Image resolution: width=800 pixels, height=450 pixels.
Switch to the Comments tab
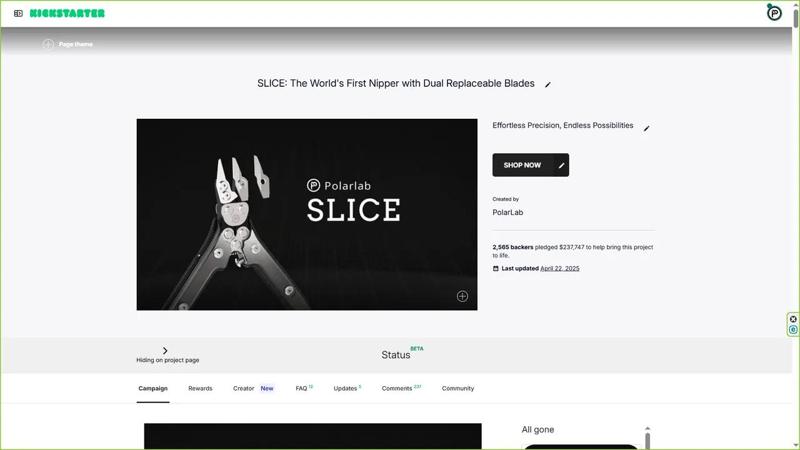401,388
